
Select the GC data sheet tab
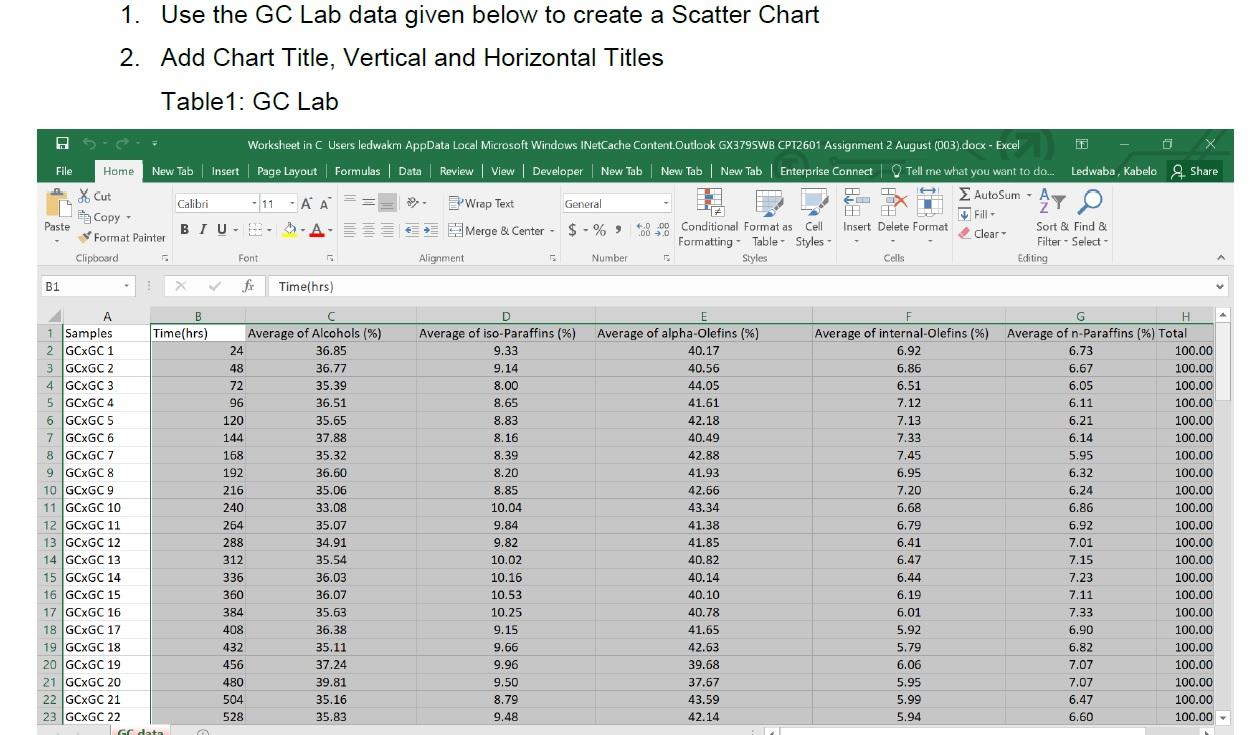pos(138,731)
